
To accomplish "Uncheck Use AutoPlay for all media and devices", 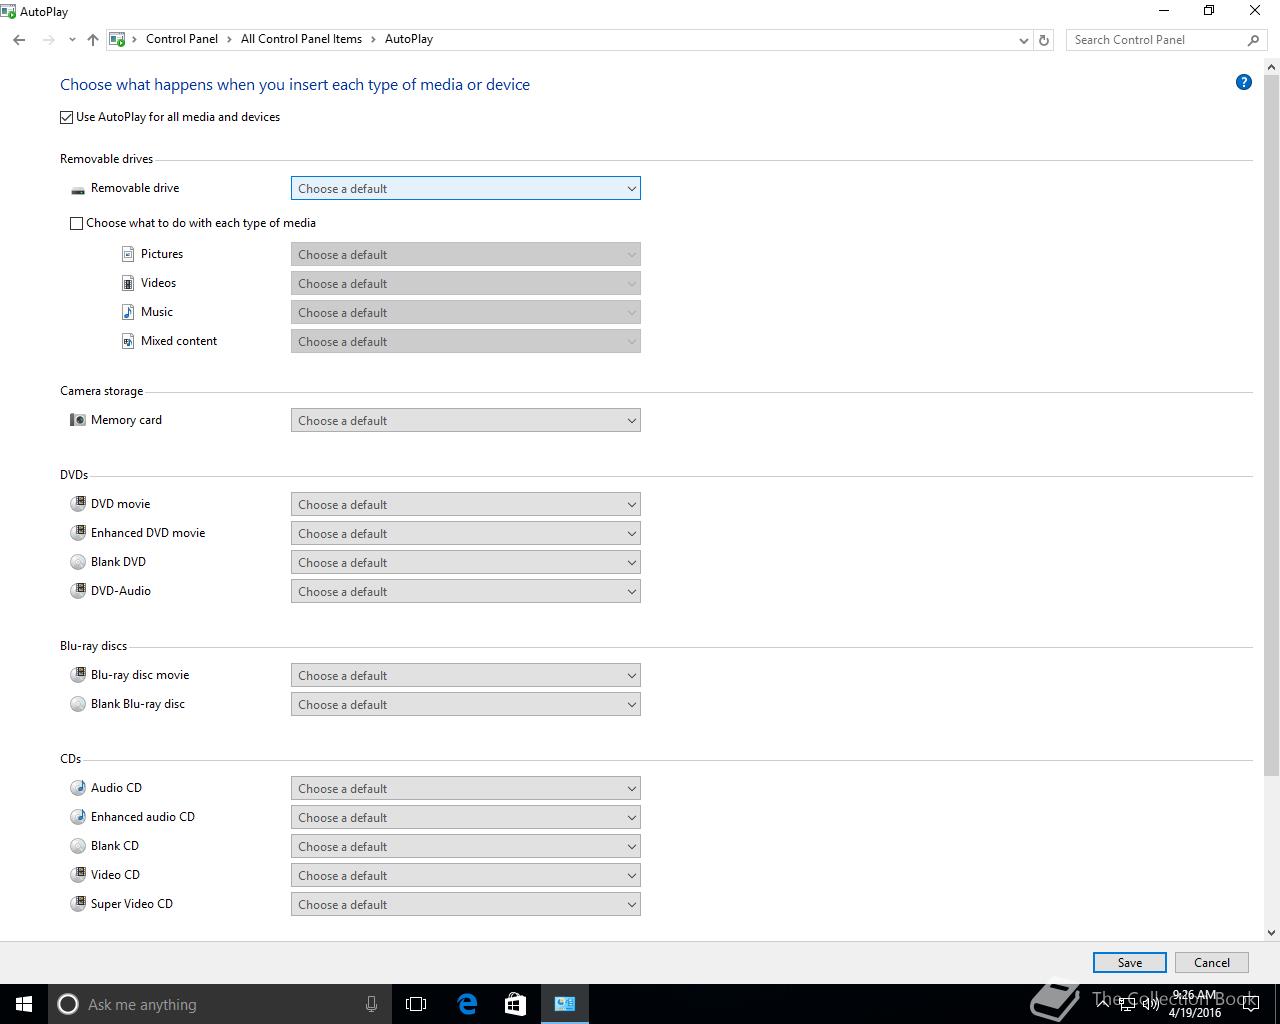I will [x=67, y=117].
